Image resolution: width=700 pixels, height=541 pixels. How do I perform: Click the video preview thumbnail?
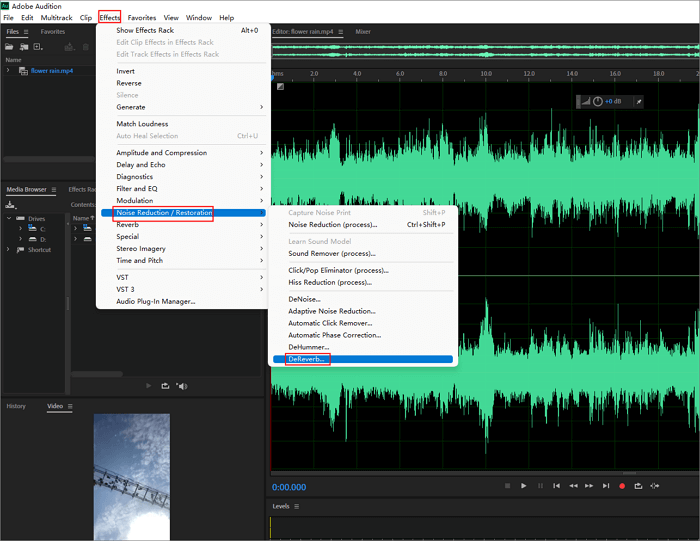(x=132, y=477)
